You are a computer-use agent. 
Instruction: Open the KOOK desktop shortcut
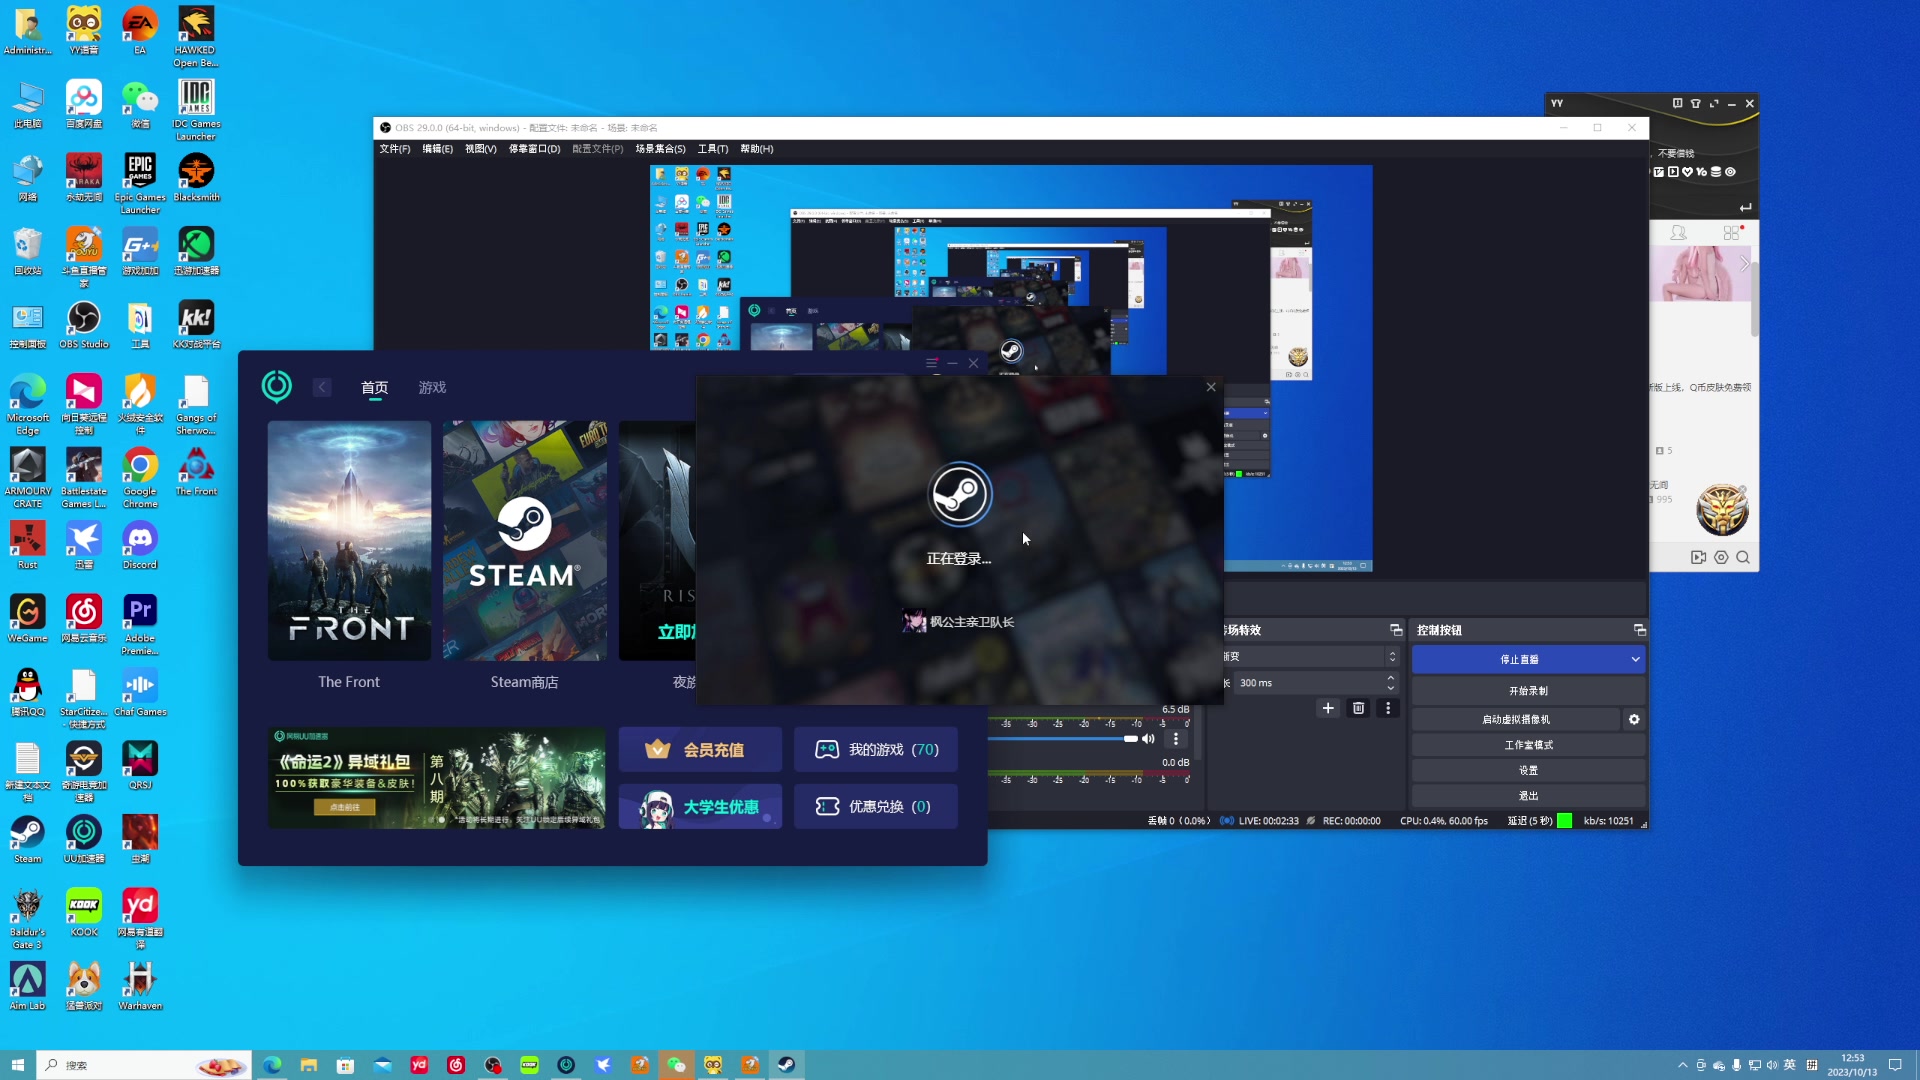click(x=84, y=913)
